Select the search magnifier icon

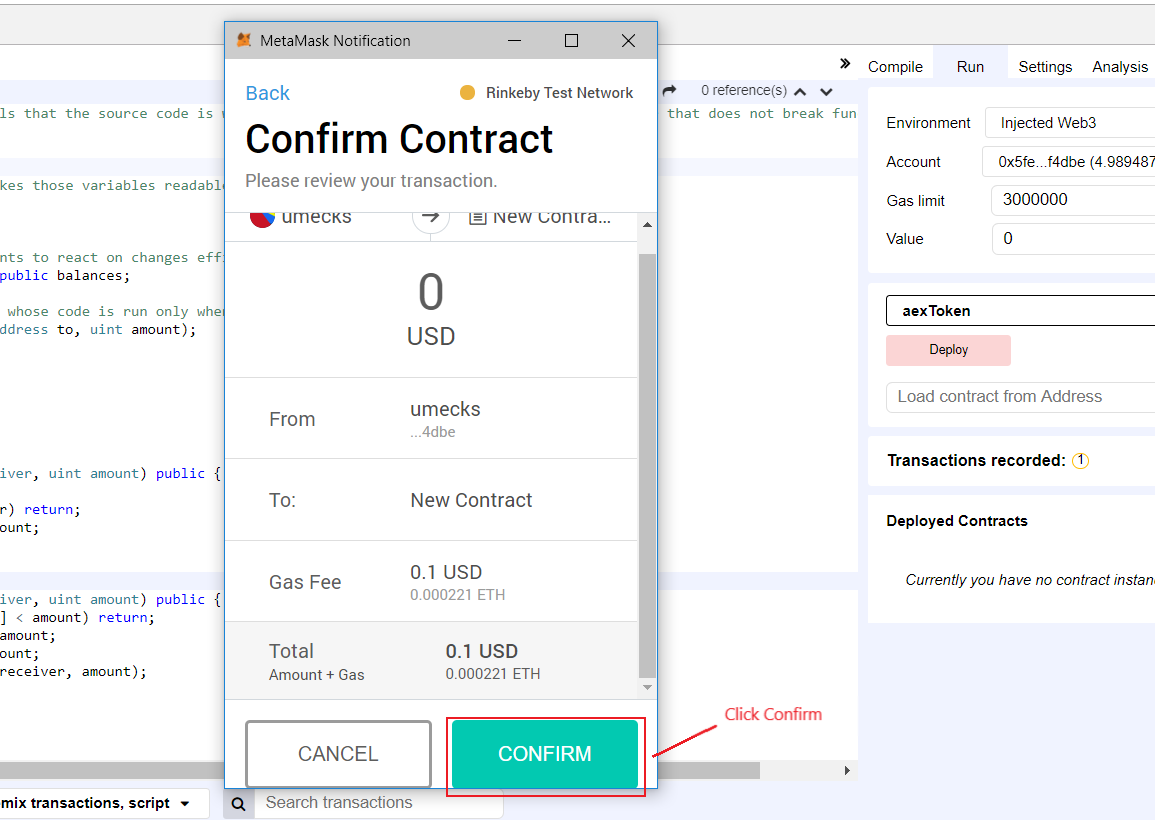pyautogui.click(x=238, y=803)
